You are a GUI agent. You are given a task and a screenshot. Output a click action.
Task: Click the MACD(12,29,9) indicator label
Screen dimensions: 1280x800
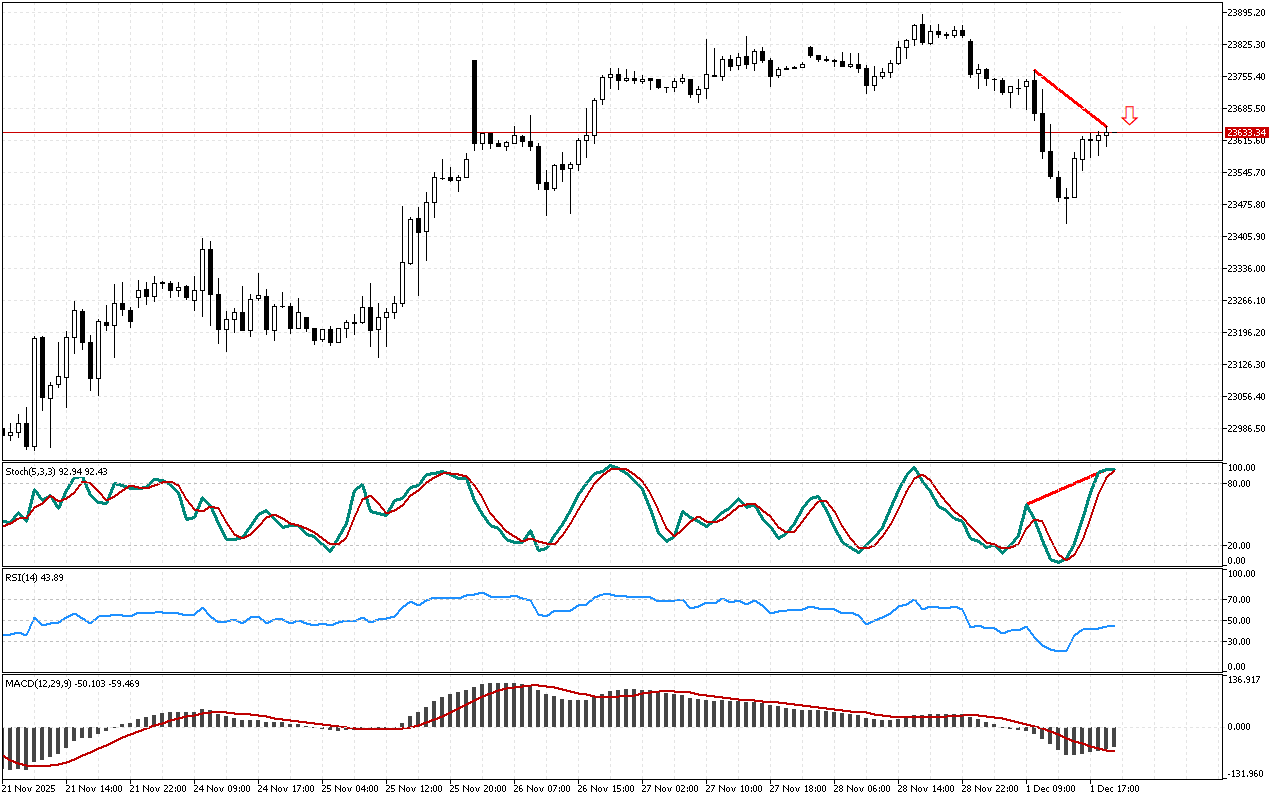[40, 683]
